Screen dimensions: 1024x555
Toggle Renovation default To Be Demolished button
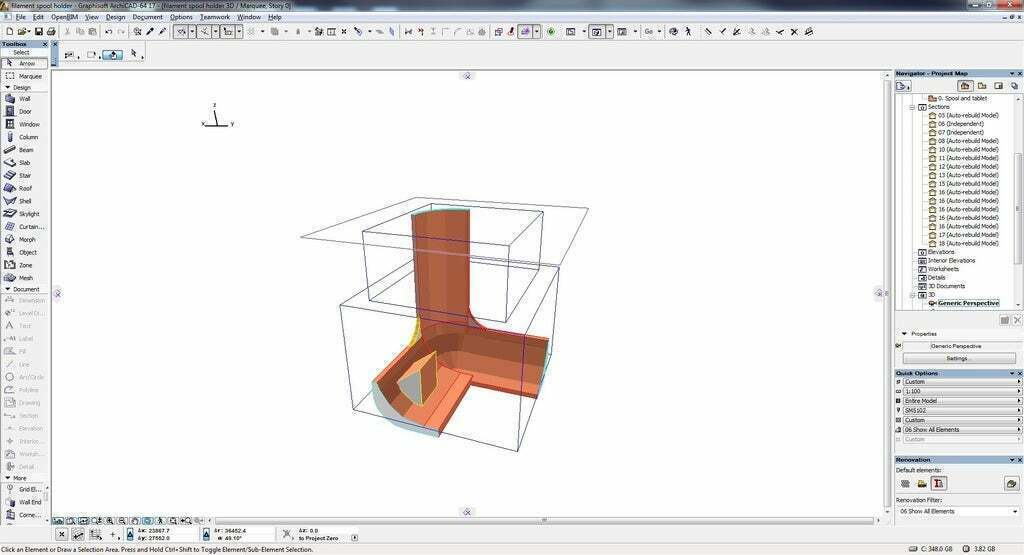921,484
